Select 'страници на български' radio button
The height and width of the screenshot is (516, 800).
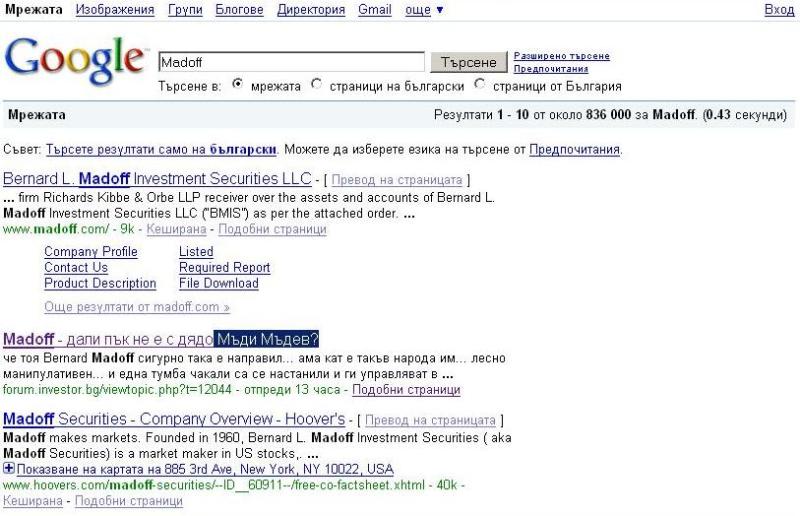317,85
